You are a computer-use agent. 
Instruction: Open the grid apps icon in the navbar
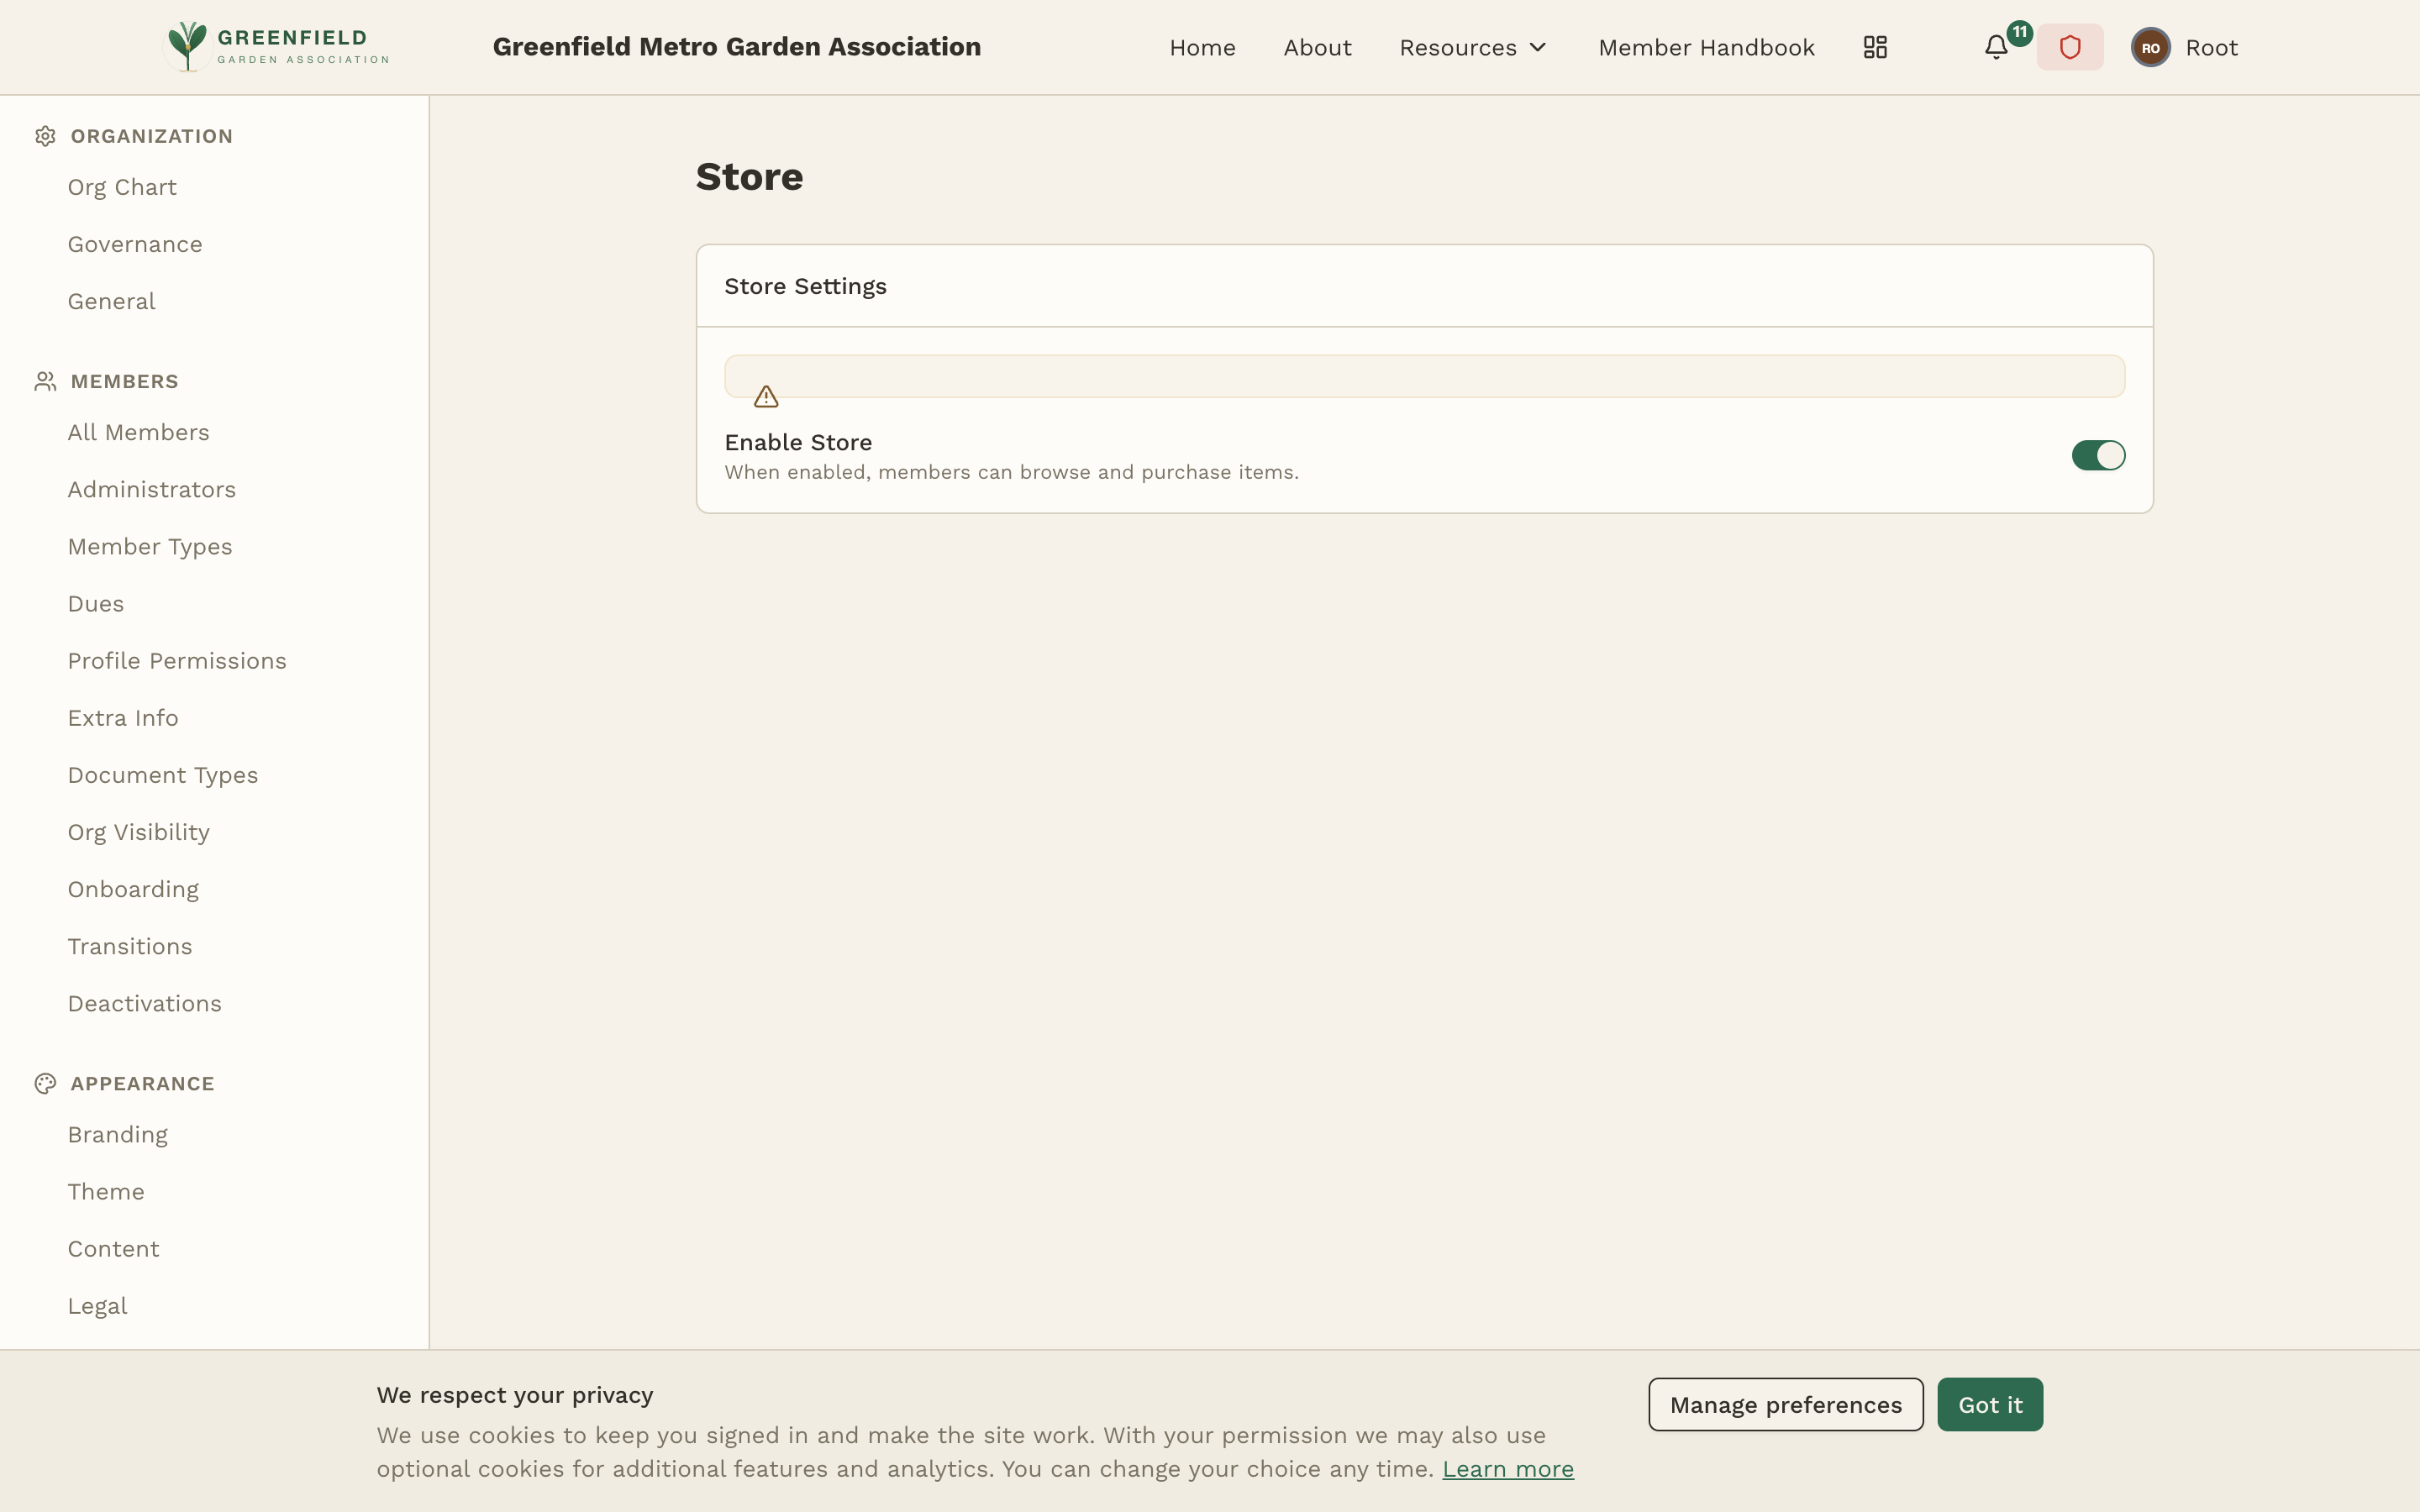click(1875, 47)
